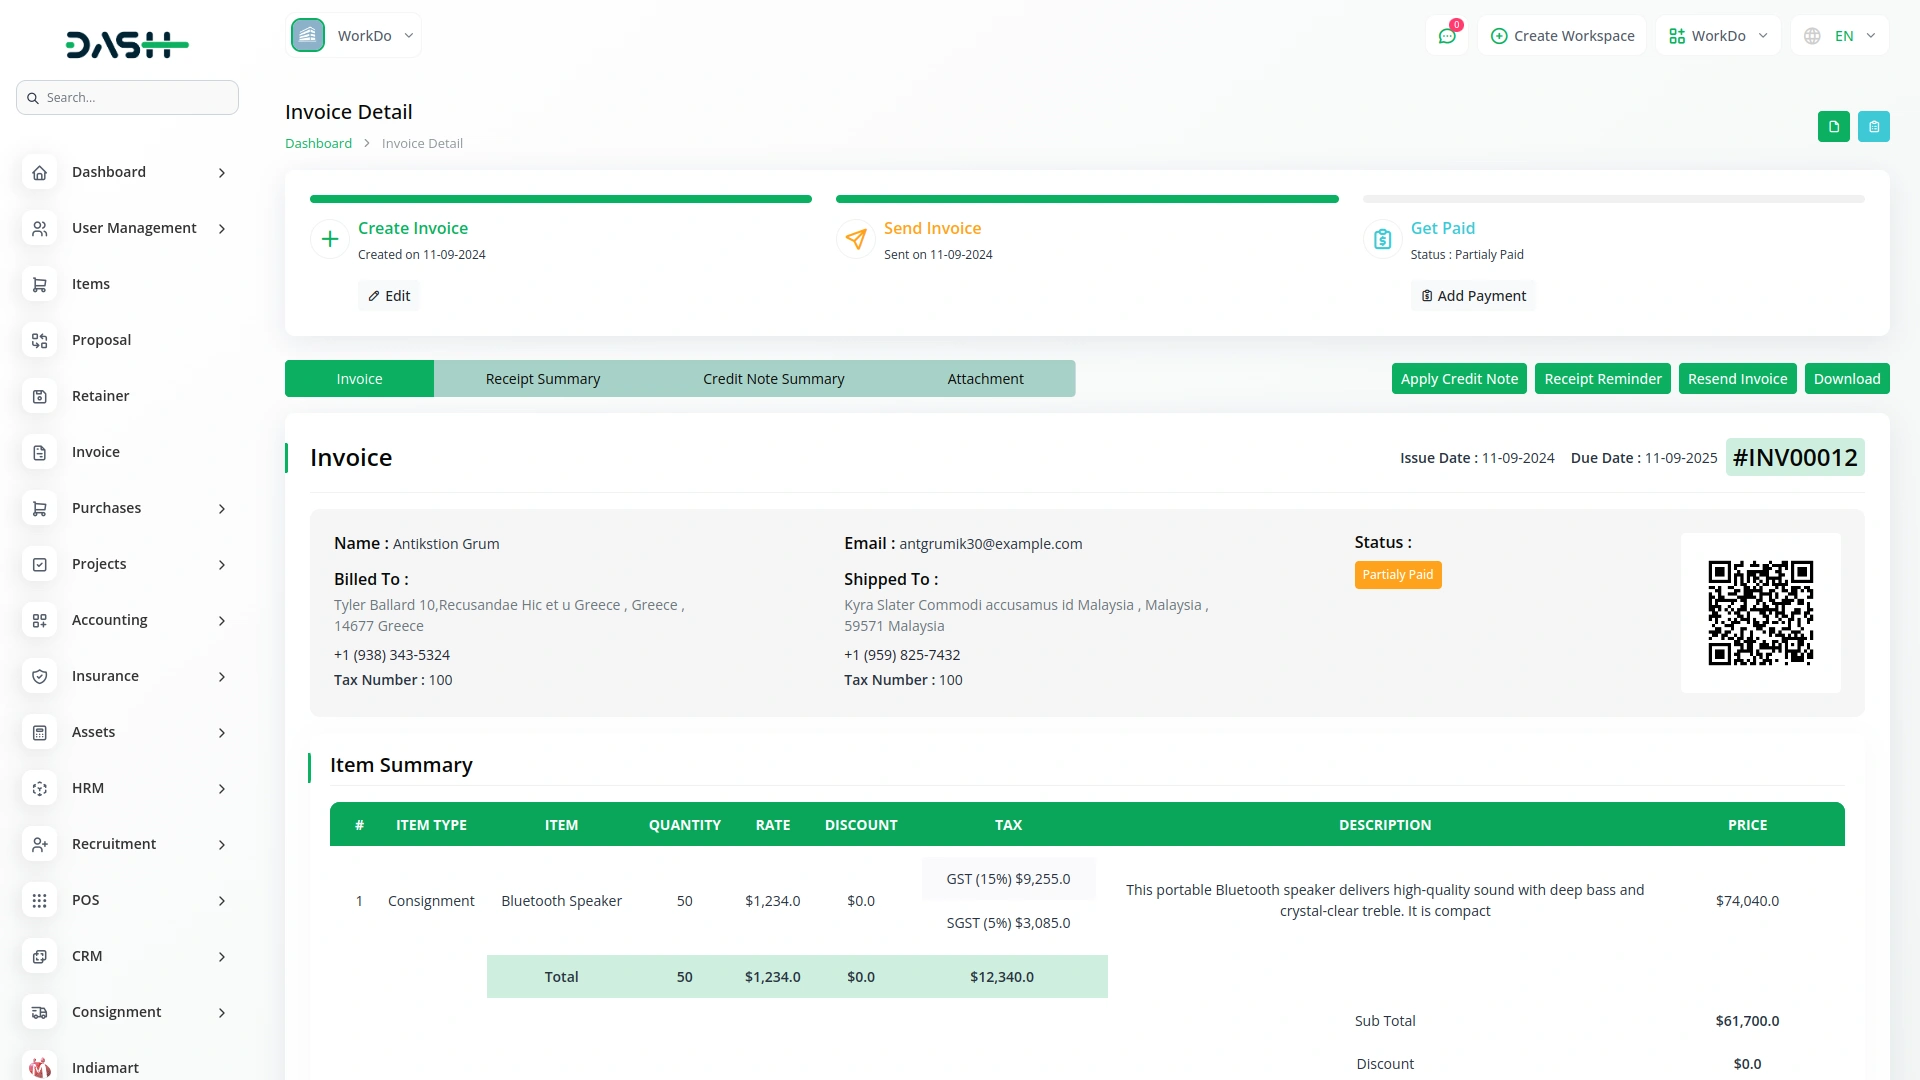Click the Apply Credit Note button
This screenshot has height=1080, width=1920.
coord(1458,379)
